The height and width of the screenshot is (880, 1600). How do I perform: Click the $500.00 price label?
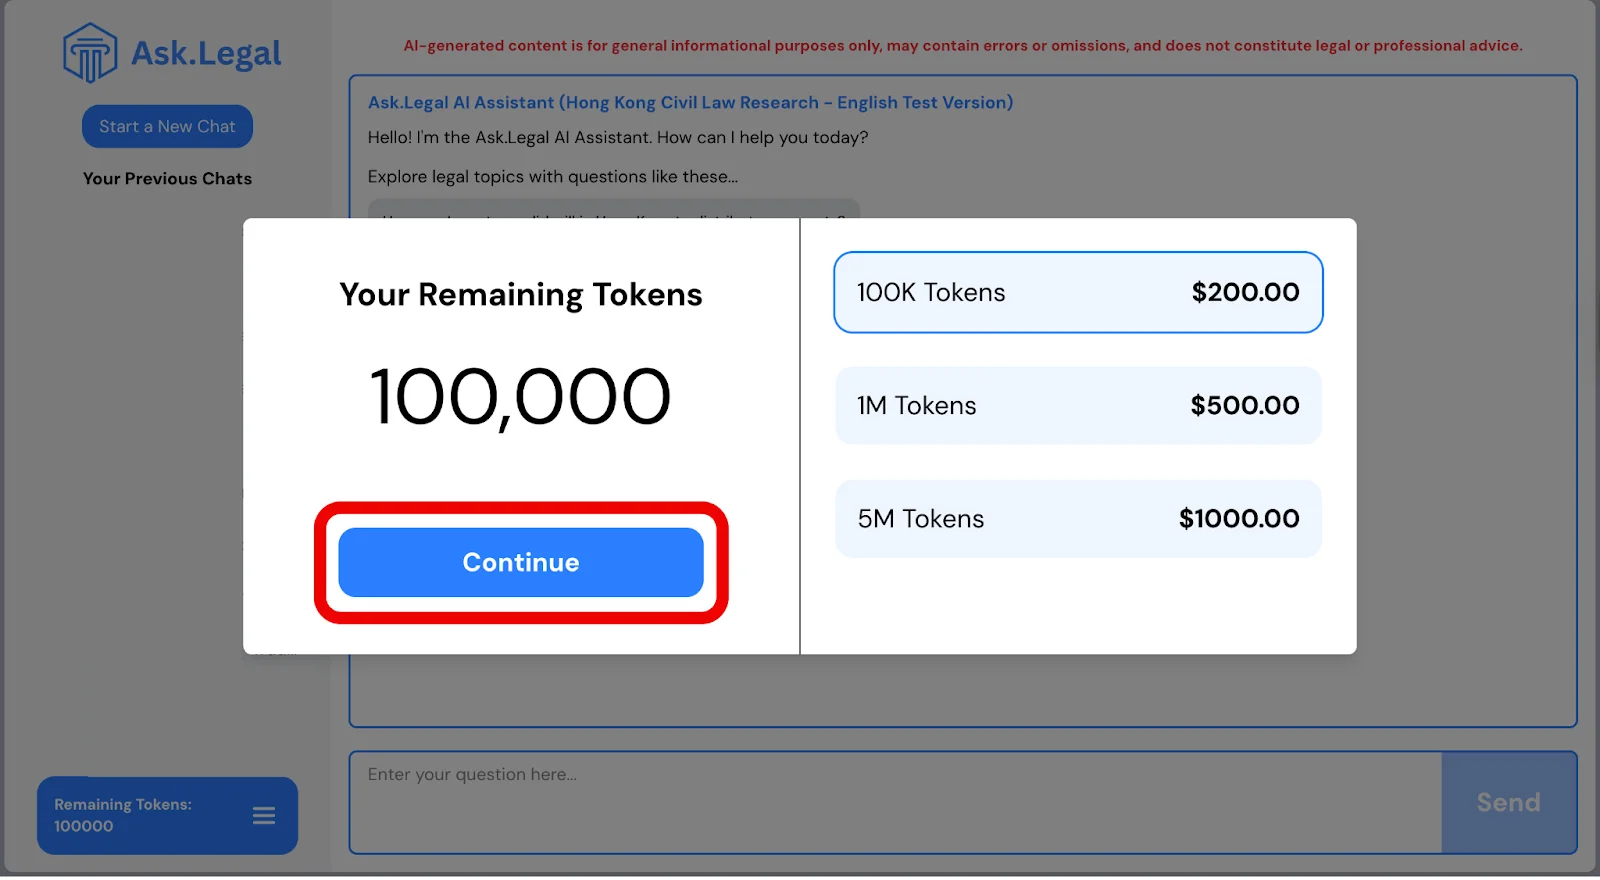click(1245, 405)
